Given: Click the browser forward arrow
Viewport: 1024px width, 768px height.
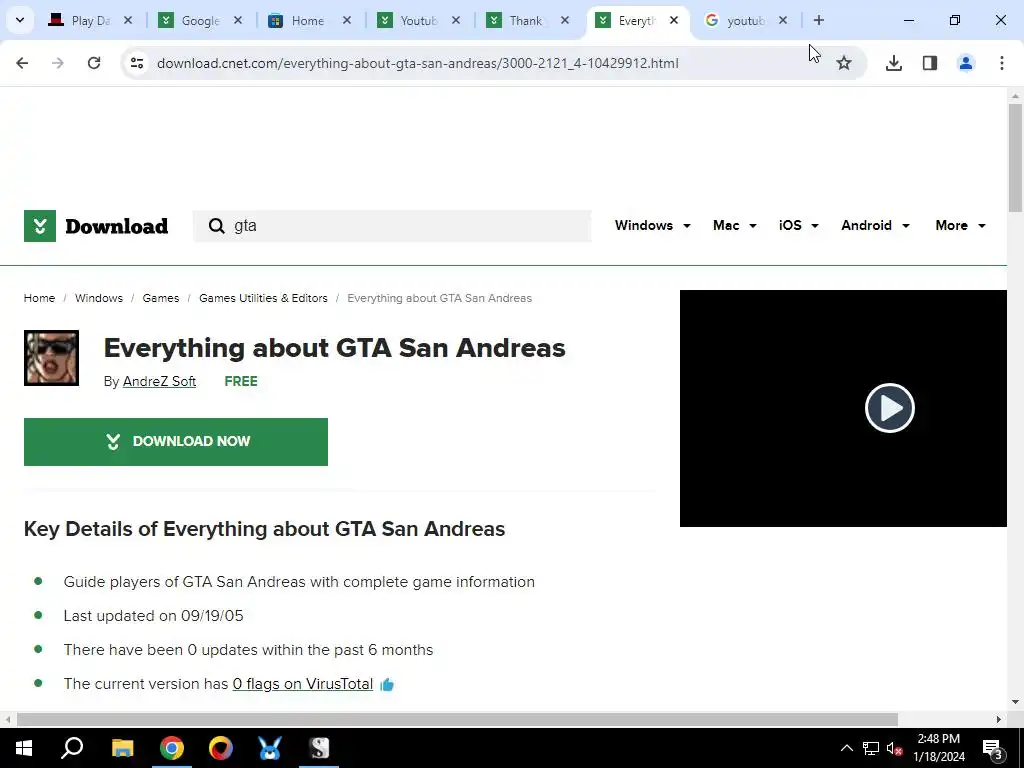Looking at the screenshot, I should pos(58,63).
